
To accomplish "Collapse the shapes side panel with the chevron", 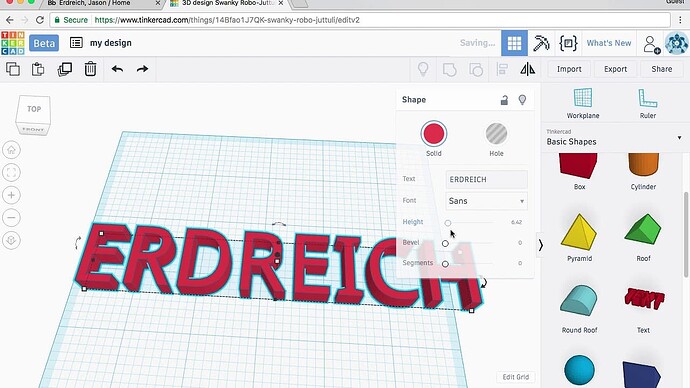I will (x=540, y=245).
